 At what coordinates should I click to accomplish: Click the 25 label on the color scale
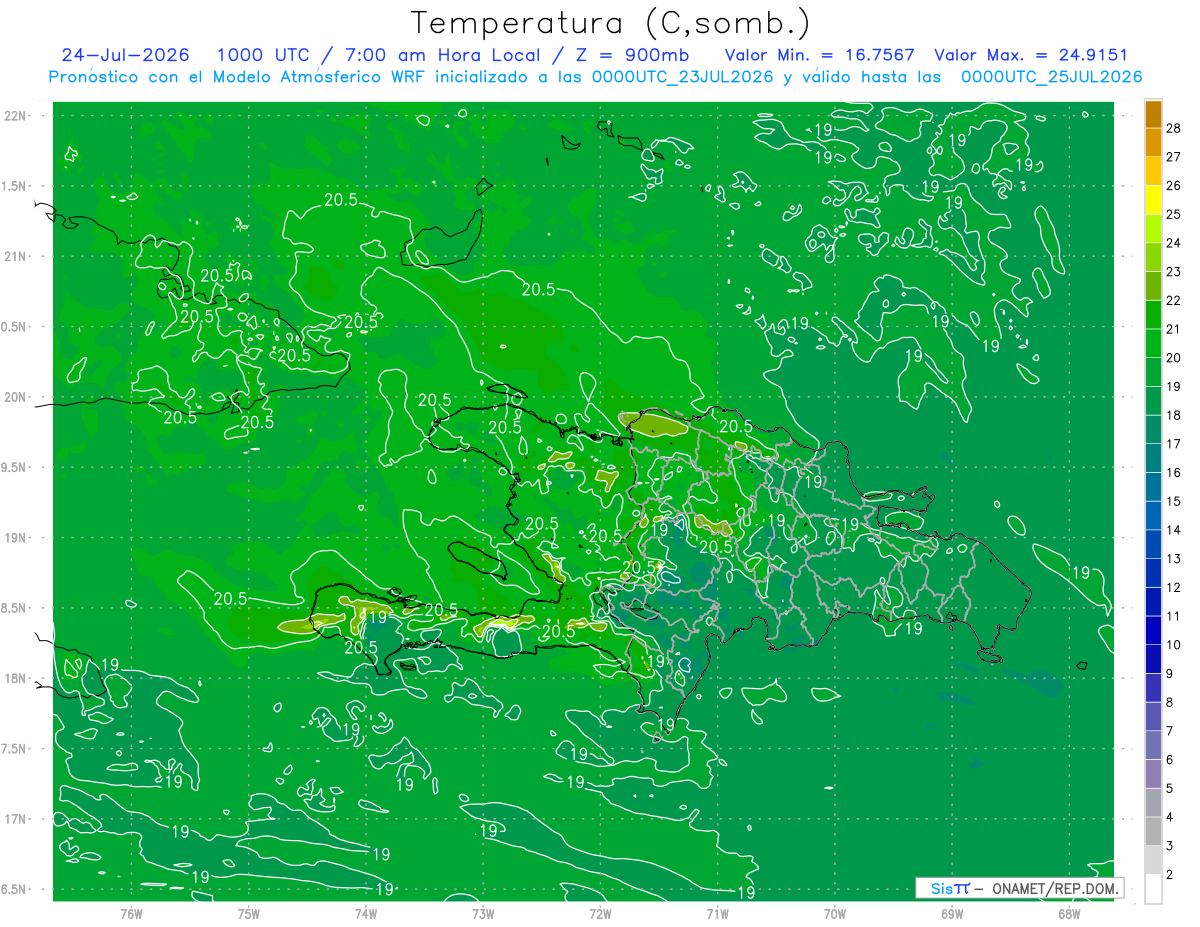[1174, 214]
